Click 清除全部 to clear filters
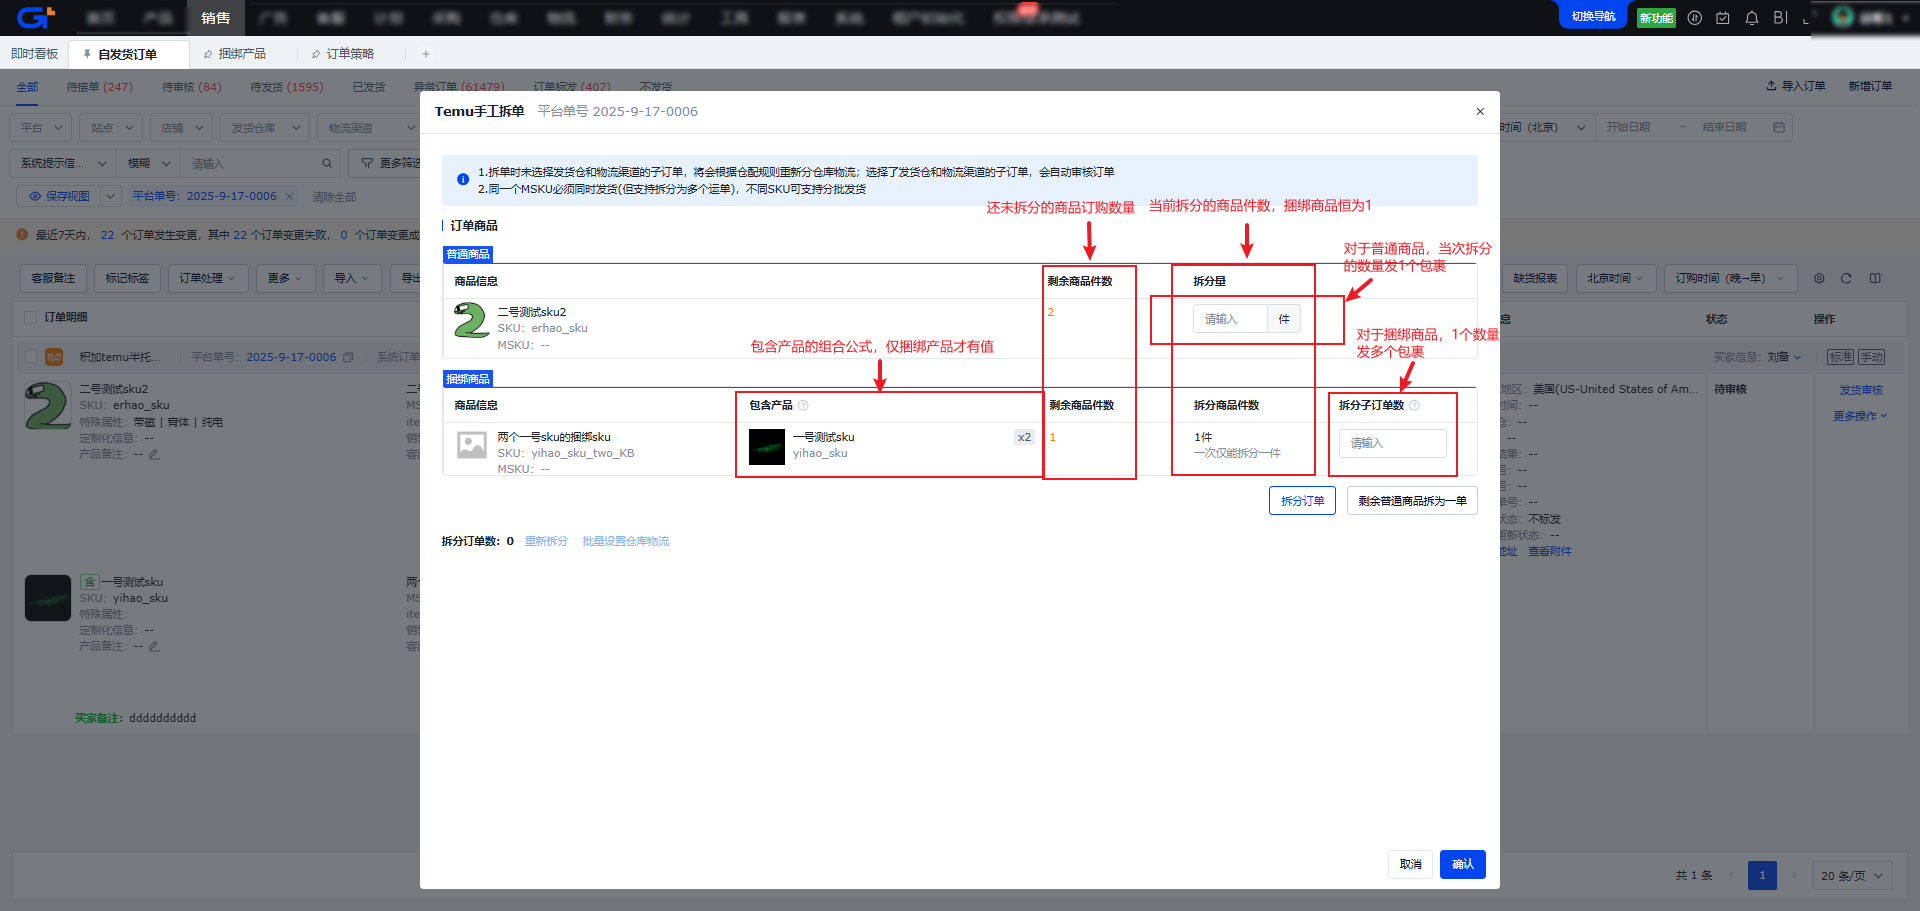 pos(334,197)
